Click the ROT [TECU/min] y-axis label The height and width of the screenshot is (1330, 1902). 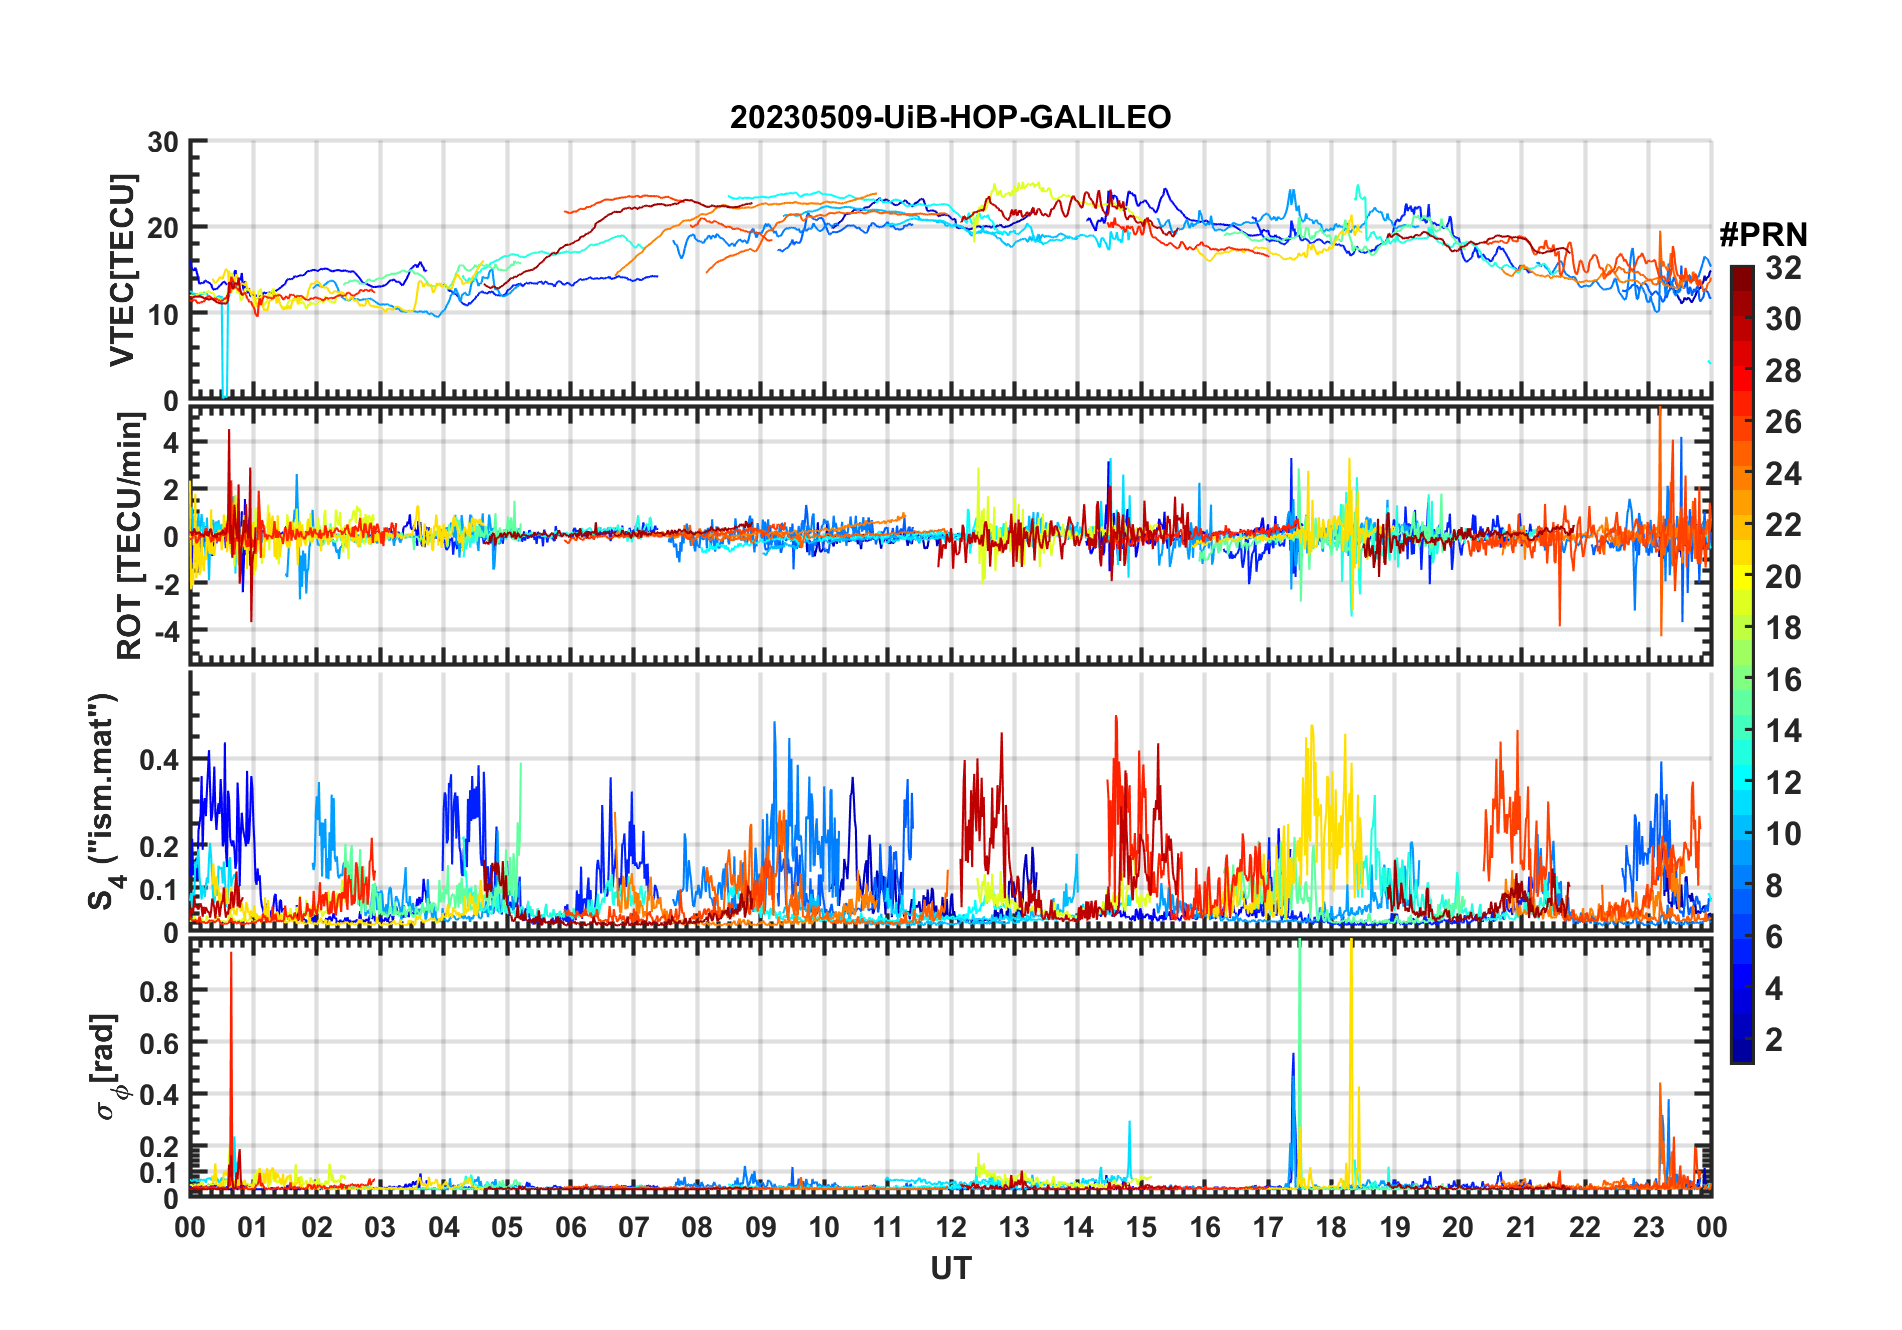tap(129, 536)
